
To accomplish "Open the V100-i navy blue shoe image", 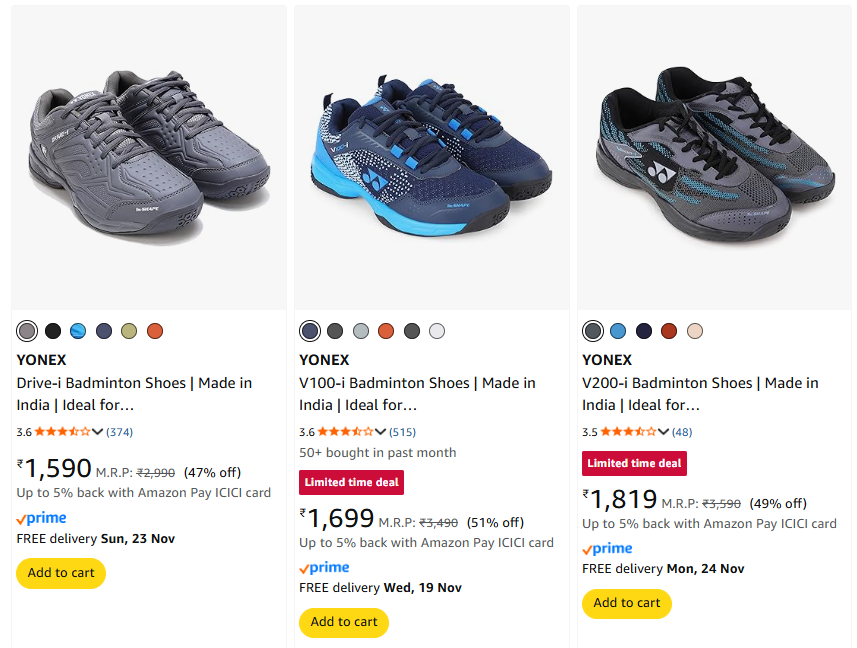I will click(431, 158).
